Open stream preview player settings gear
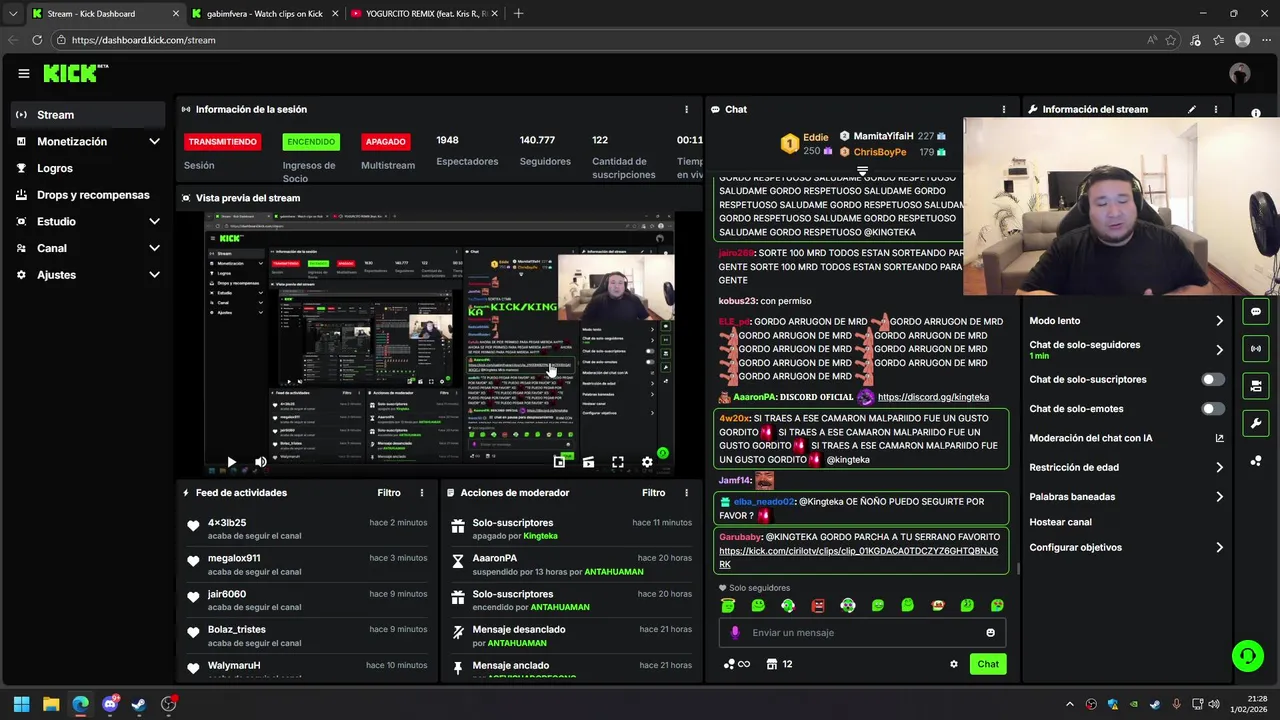The image size is (1280, 720). [647, 462]
